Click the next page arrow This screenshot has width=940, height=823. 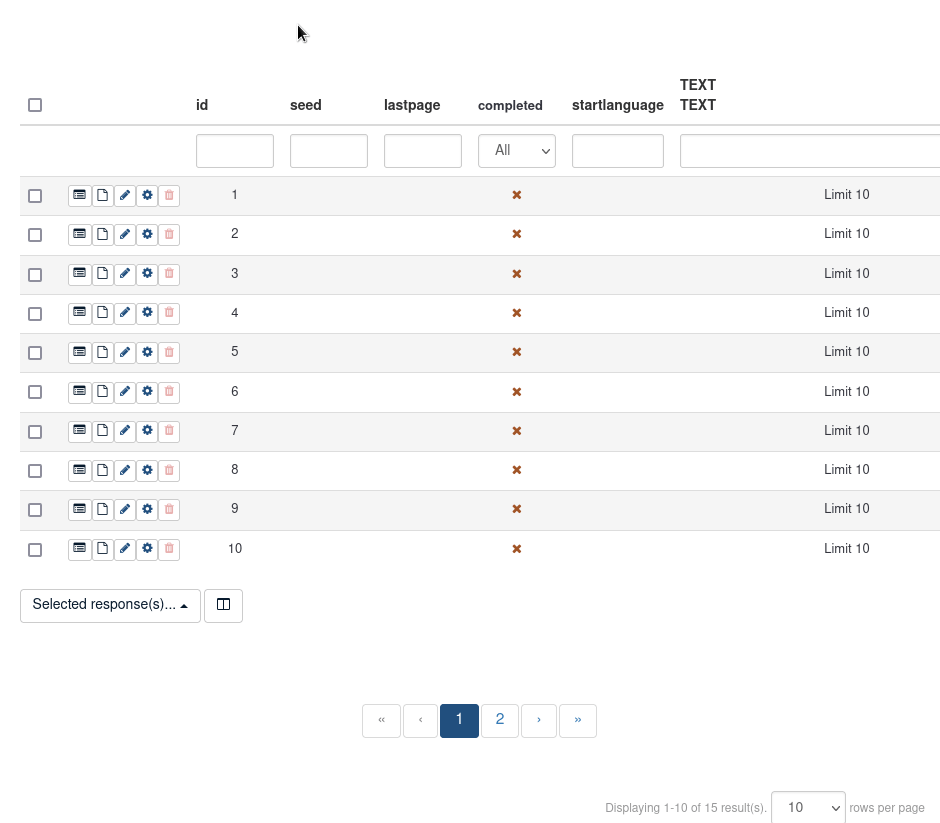[x=539, y=720]
